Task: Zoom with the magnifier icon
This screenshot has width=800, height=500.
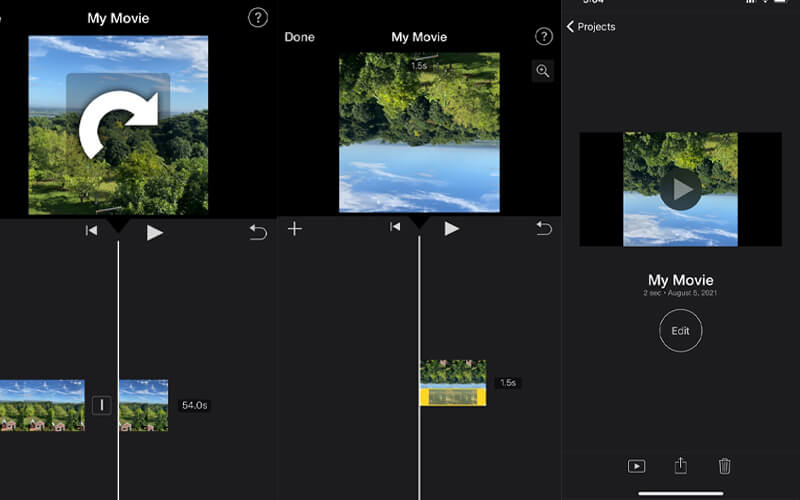Action: [x=543, y=70]
